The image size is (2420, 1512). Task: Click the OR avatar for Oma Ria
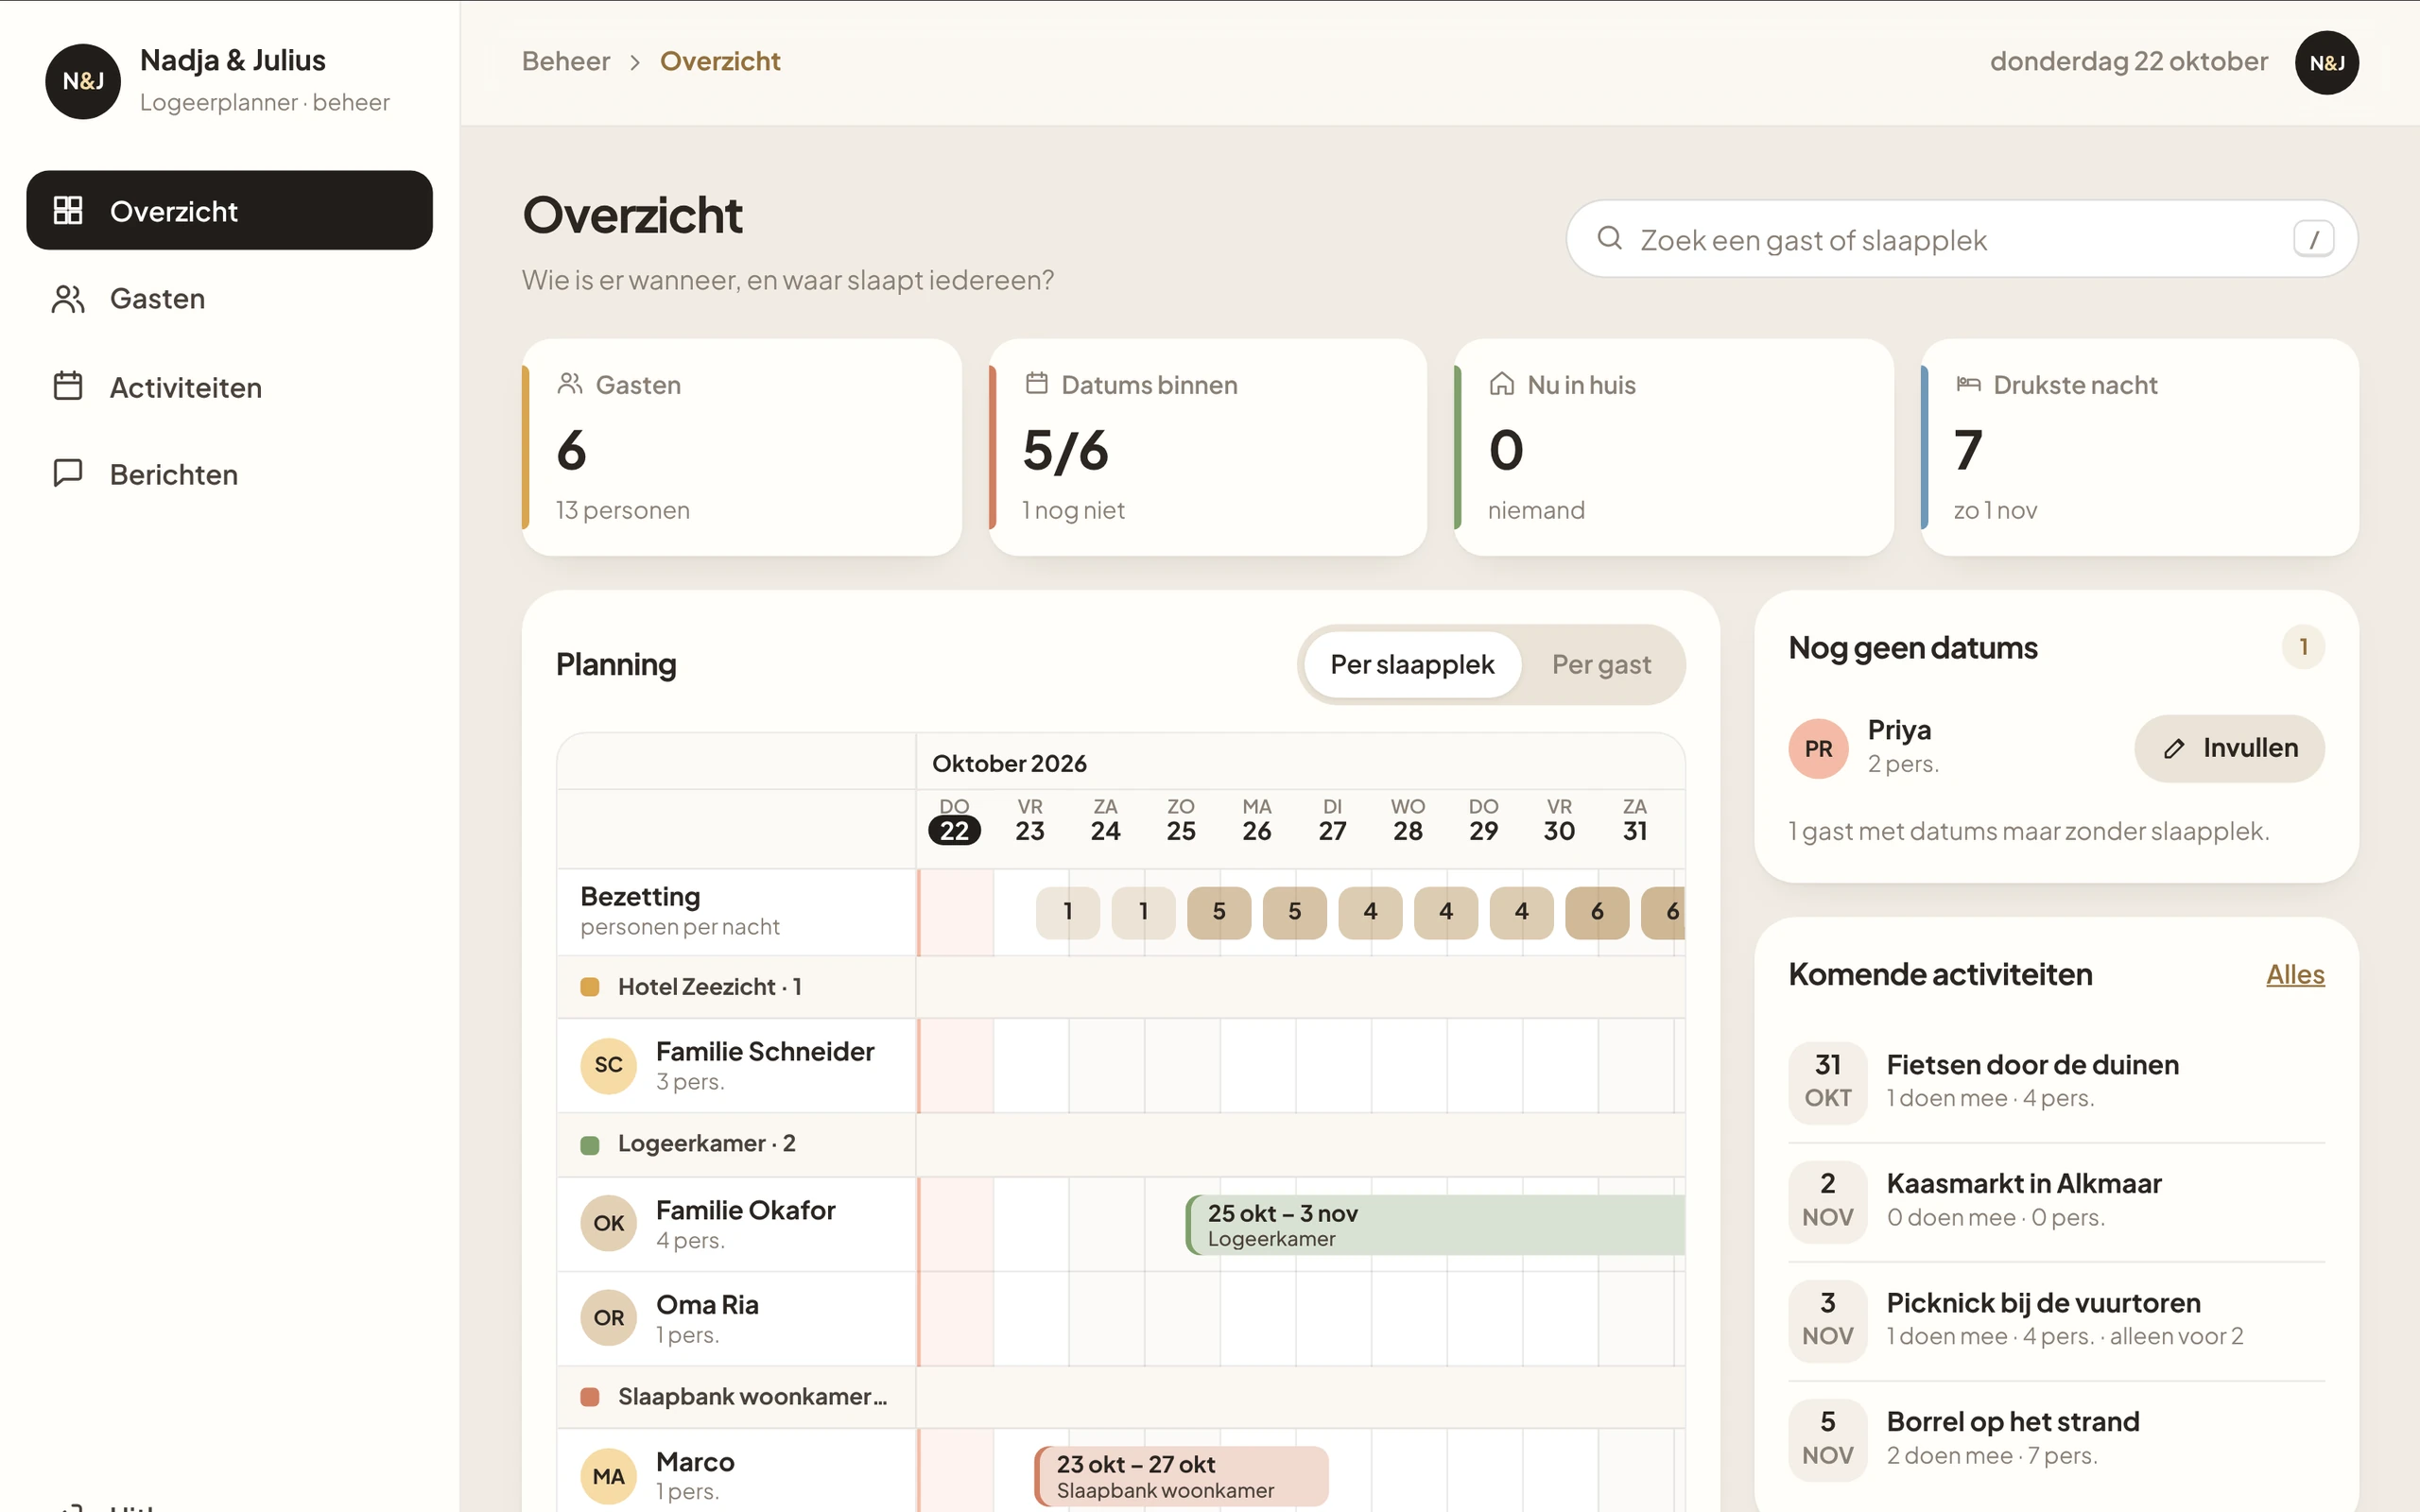(608, 1318)
